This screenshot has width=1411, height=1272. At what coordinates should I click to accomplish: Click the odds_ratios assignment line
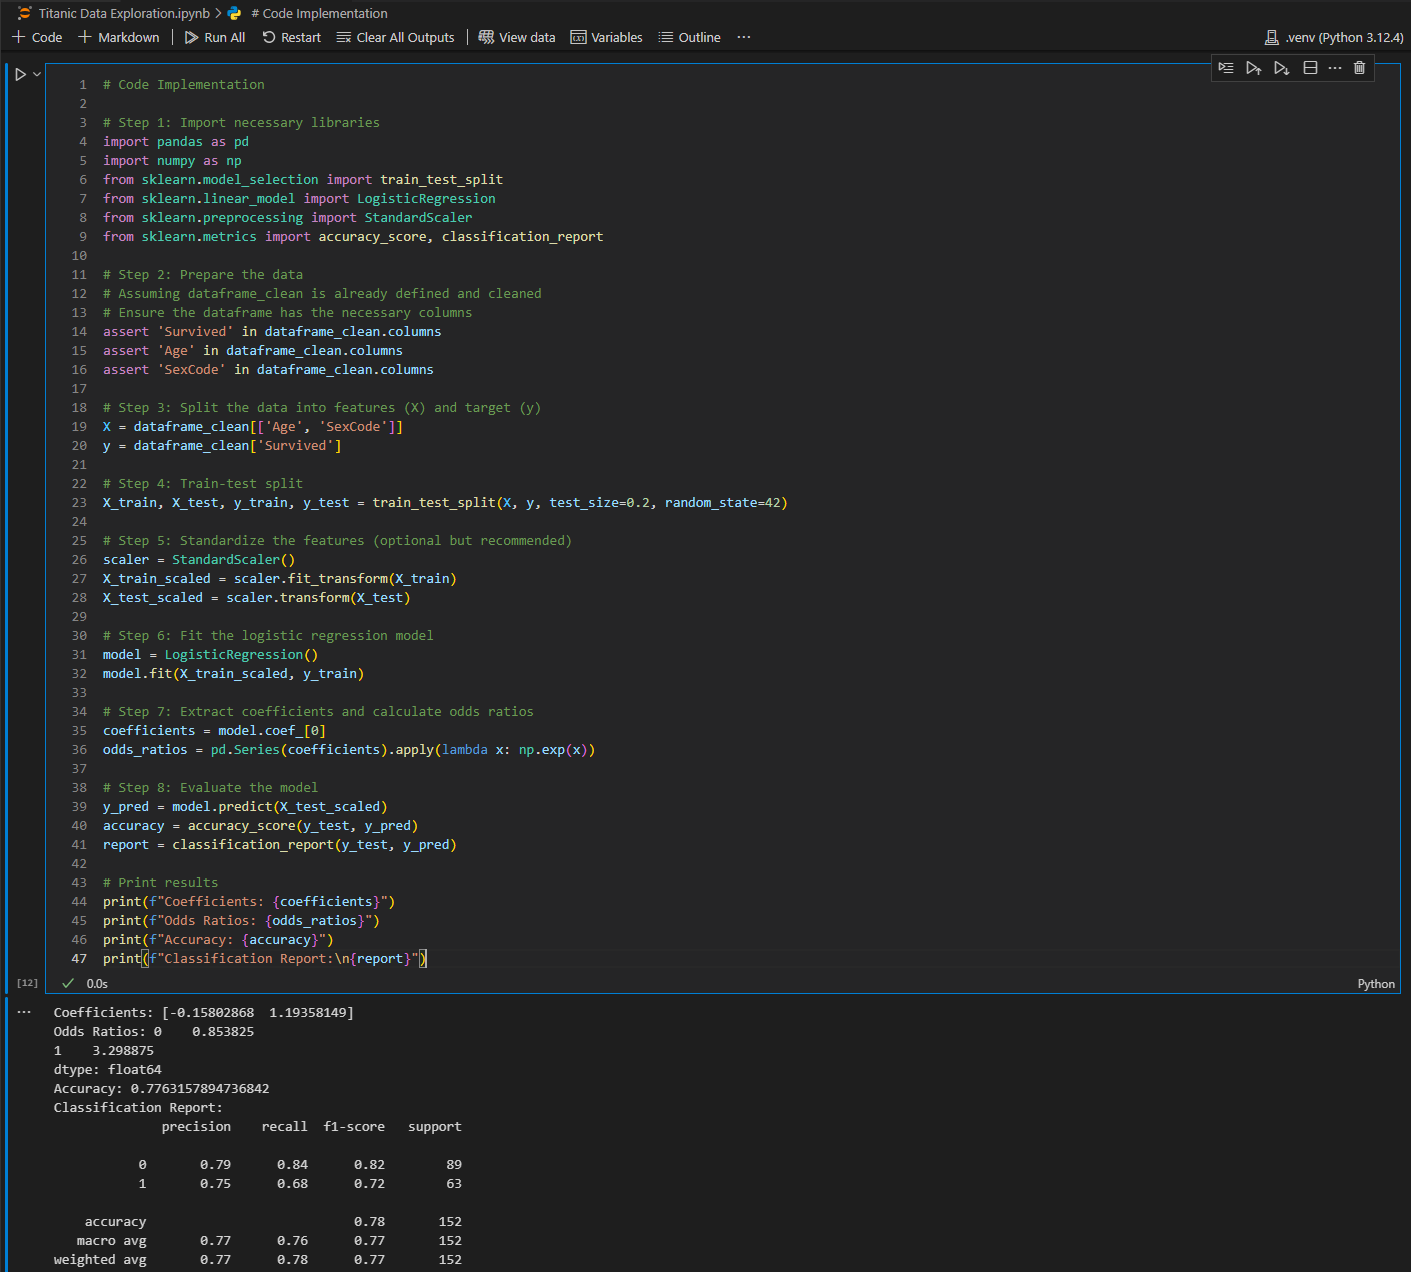tap(349, 750)
